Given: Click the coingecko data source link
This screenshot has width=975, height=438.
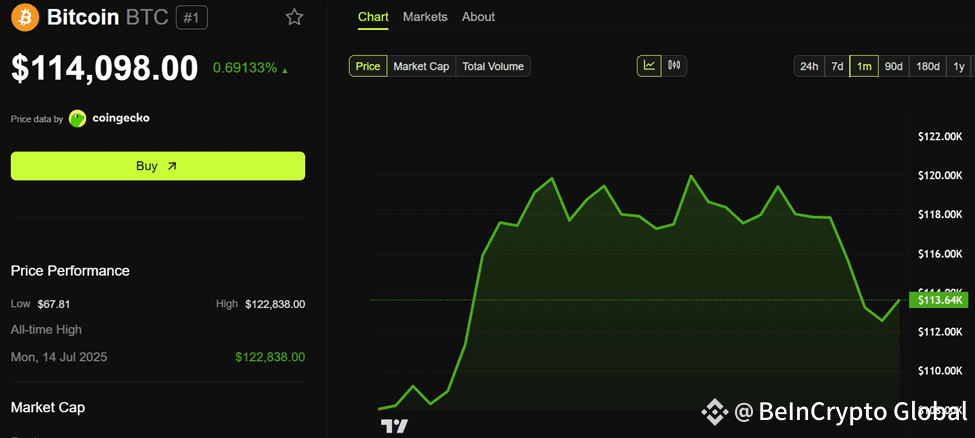Looking at the screenshot, I should (x=121, y=118).
